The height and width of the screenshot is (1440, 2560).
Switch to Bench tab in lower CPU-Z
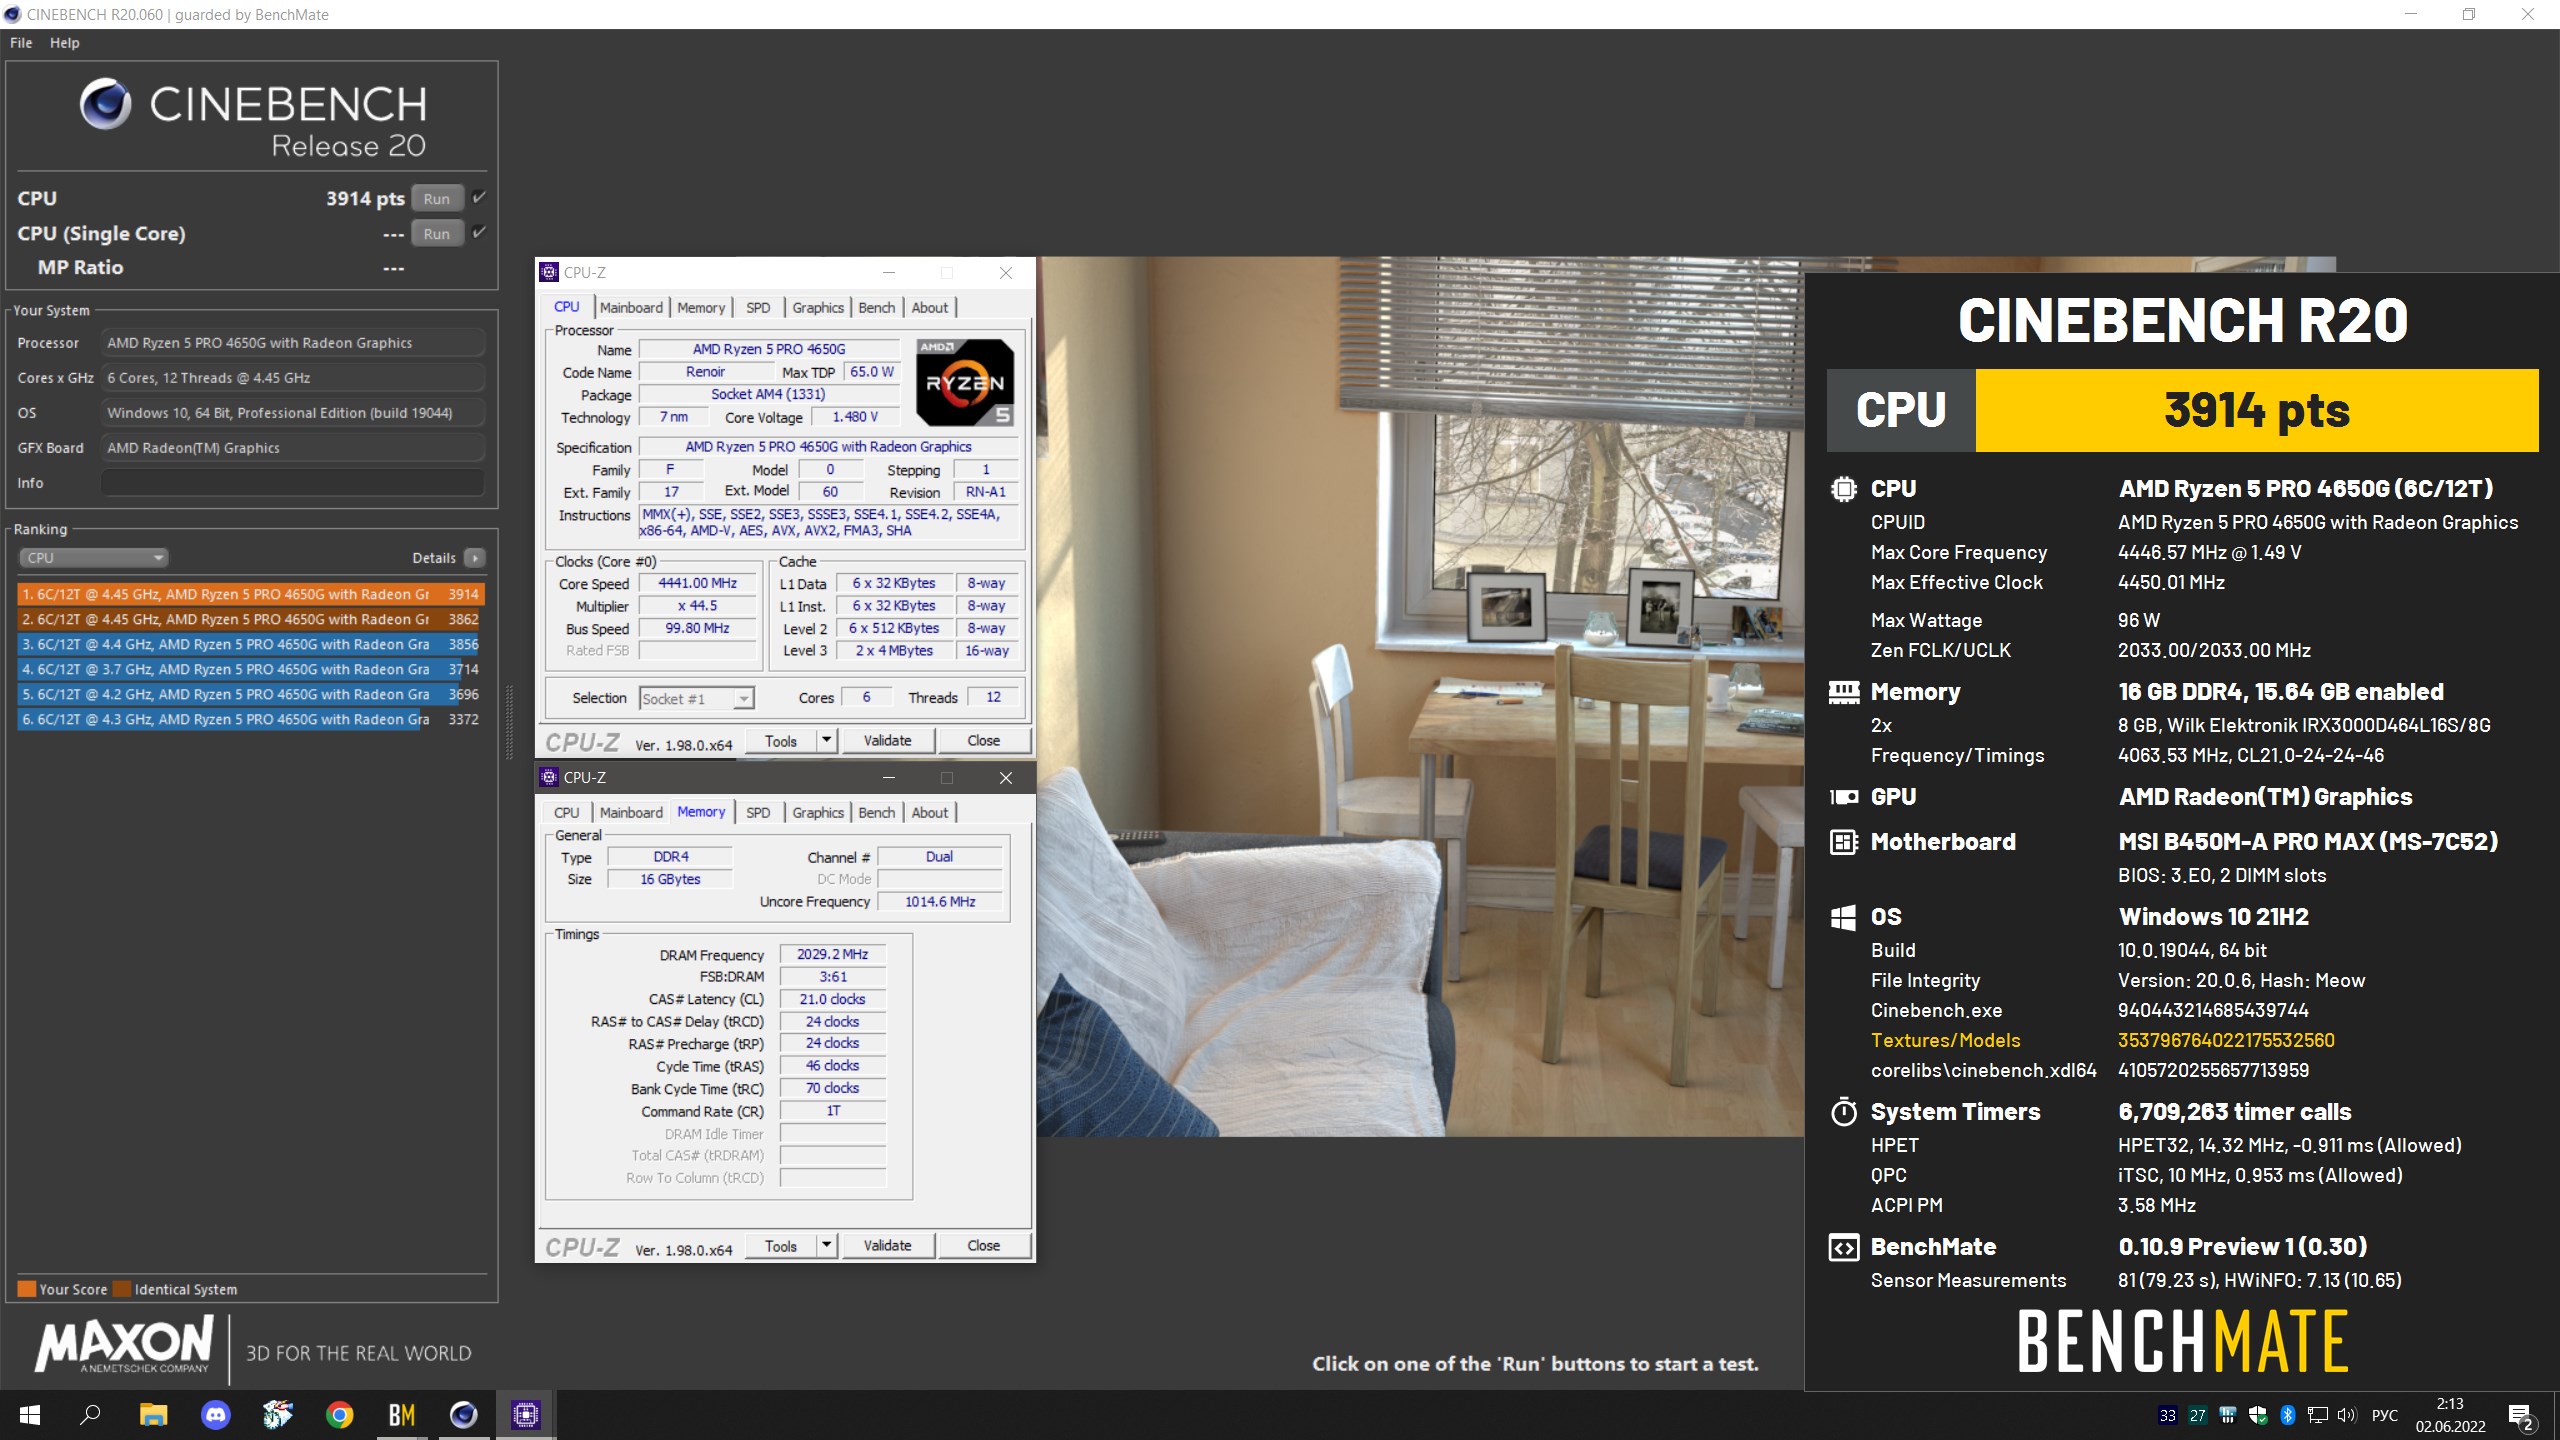[877, 812]
